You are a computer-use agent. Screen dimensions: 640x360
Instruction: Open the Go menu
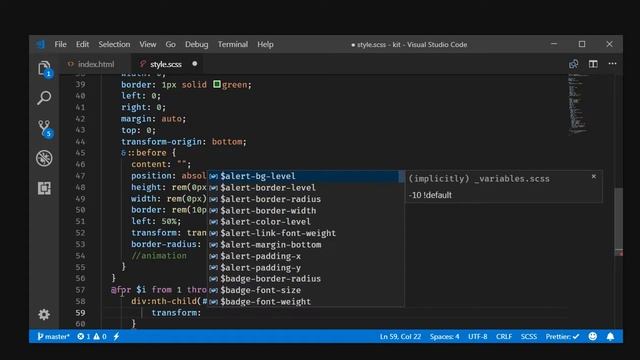(171, 44)
